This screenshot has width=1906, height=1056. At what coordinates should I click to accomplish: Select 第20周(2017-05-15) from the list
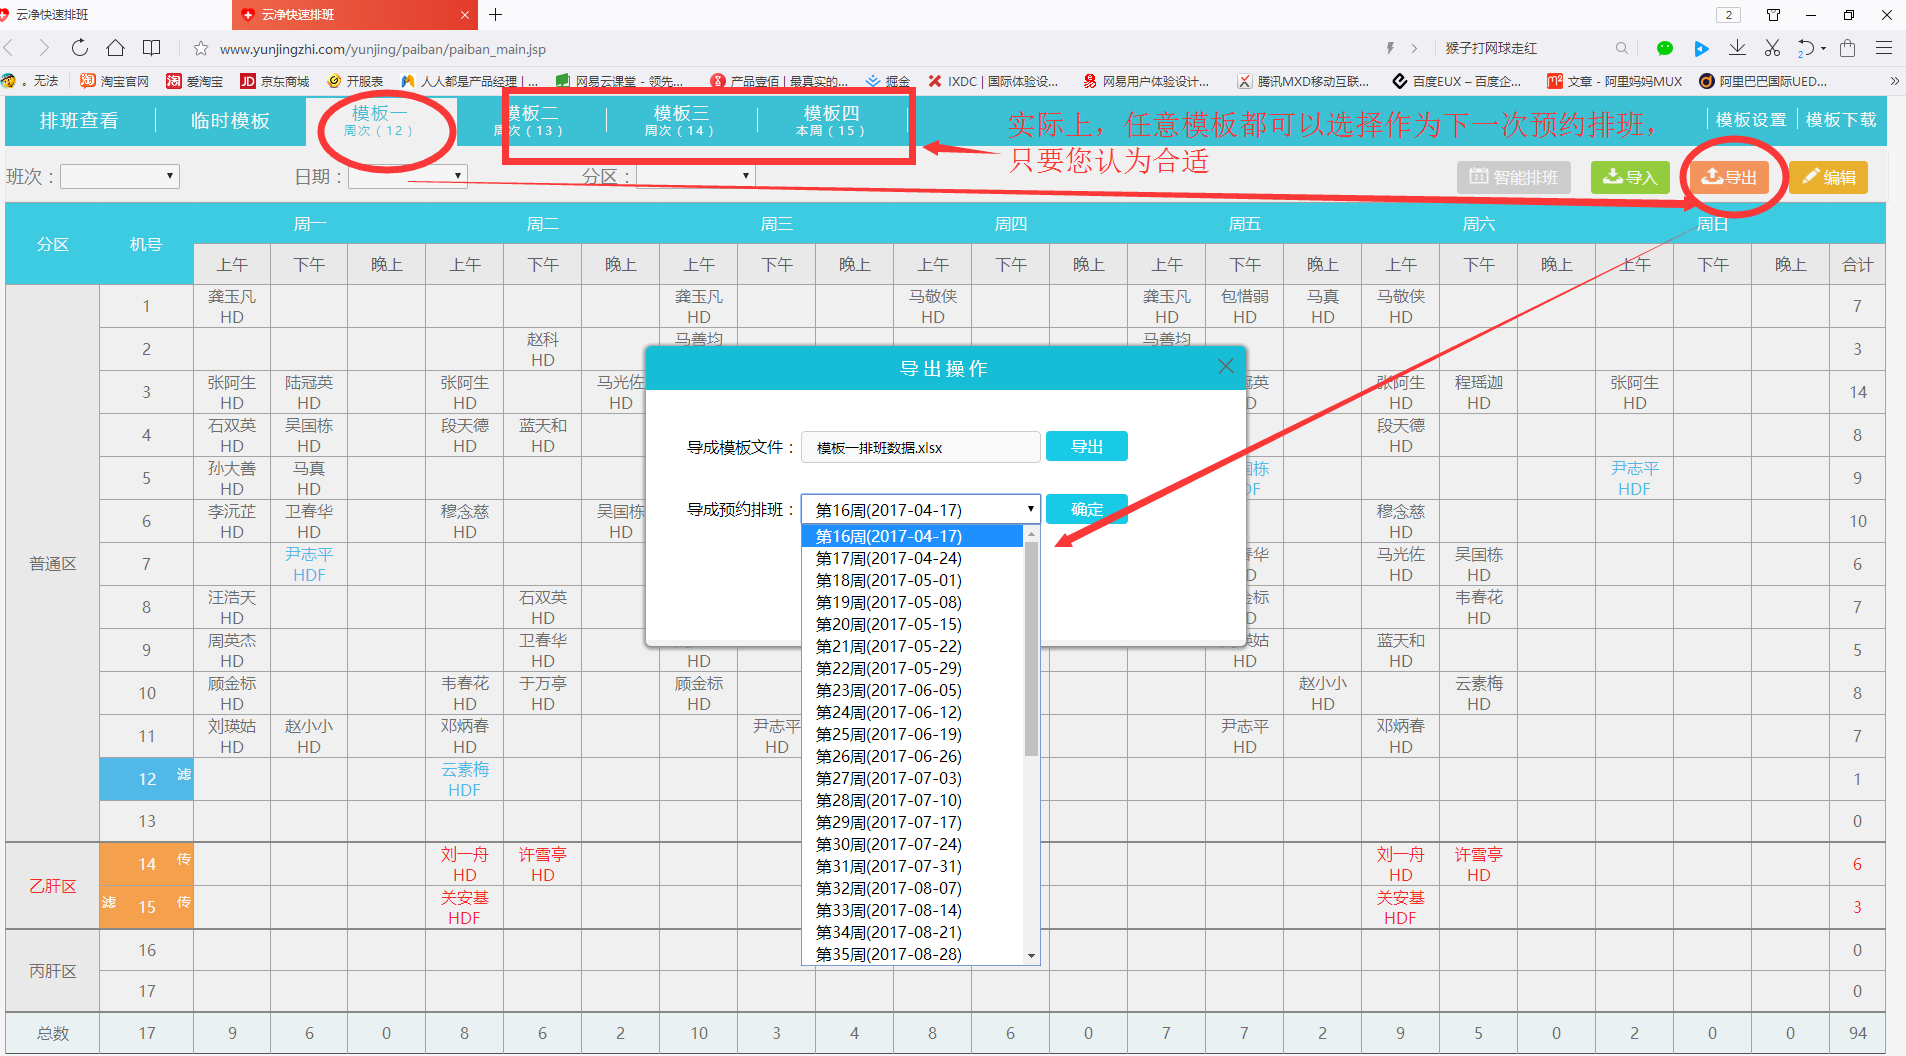click(888, 624)
